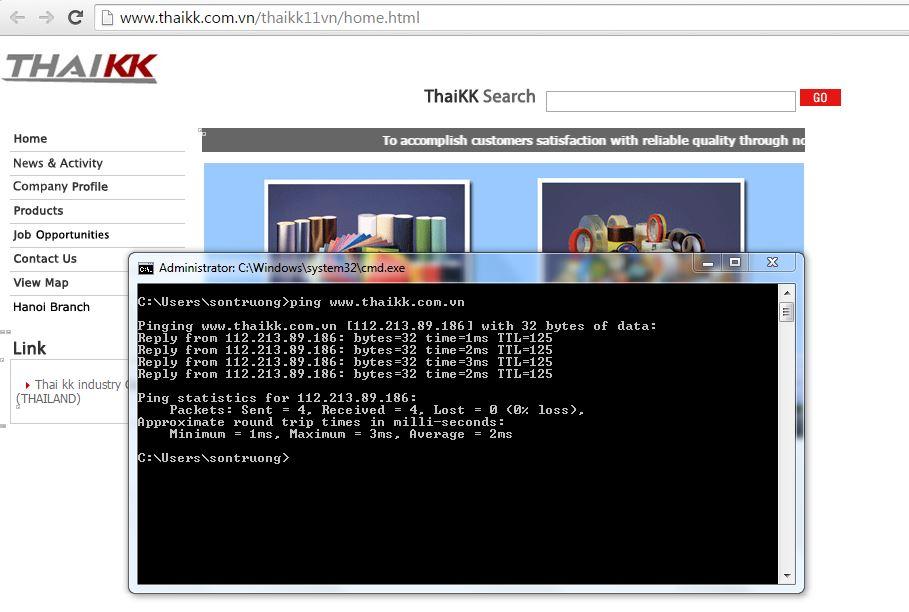This screenshot has width=909, height=612.
Task: Click the reply line with time=3ms
Action: pos(345,362)
